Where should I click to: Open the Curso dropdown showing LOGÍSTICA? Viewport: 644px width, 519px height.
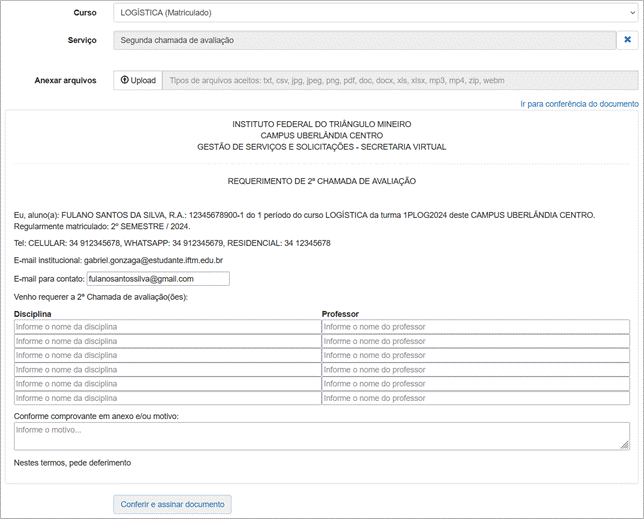click(376, 13)
